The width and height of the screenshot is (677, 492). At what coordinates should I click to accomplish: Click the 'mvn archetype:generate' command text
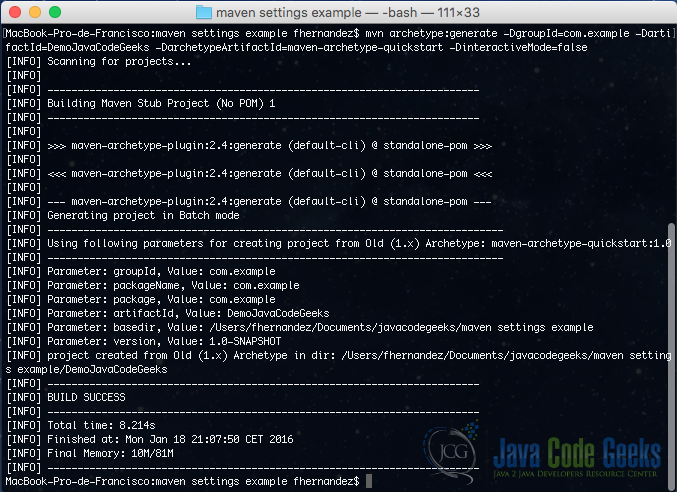[x=431, y=34]
